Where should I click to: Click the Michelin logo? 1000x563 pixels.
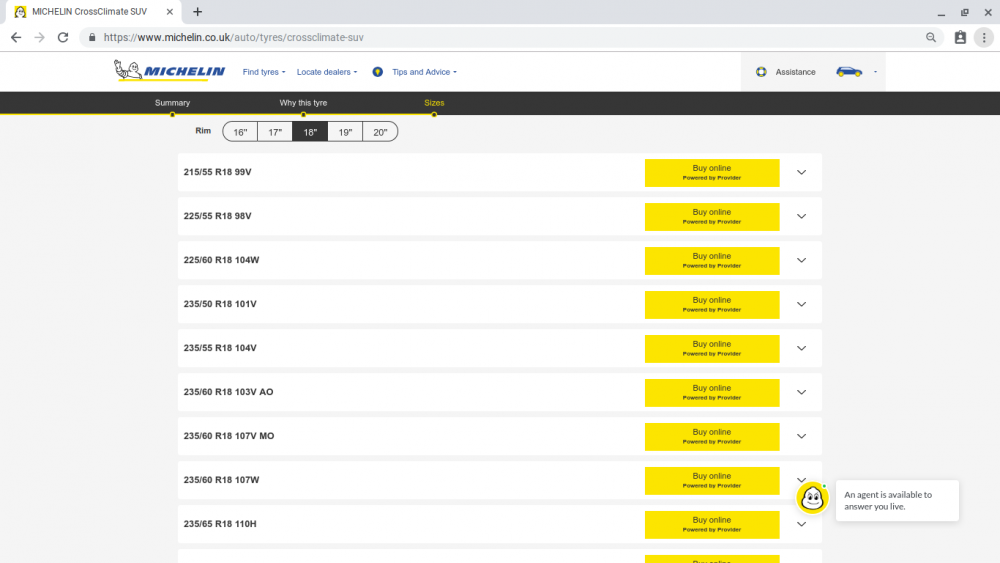[169, 70]
